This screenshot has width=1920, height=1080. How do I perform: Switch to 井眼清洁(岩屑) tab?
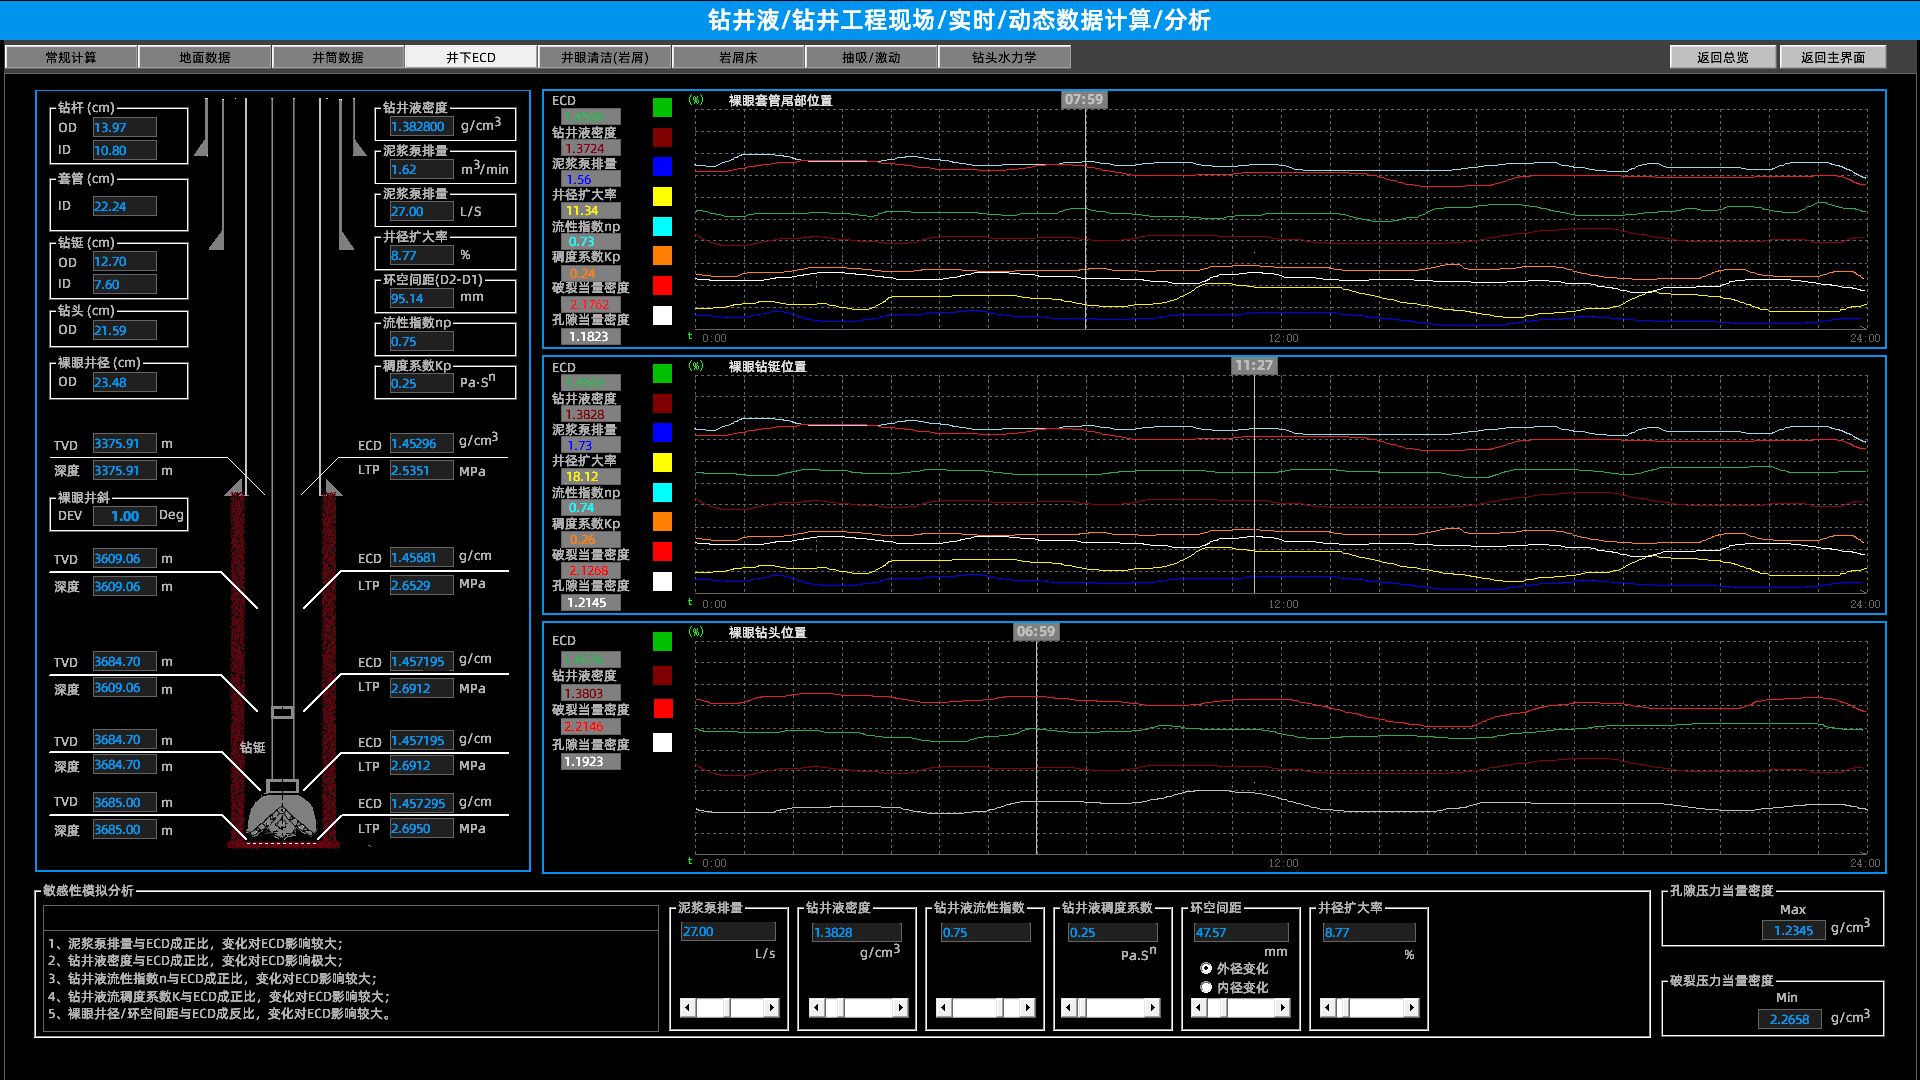605,57
